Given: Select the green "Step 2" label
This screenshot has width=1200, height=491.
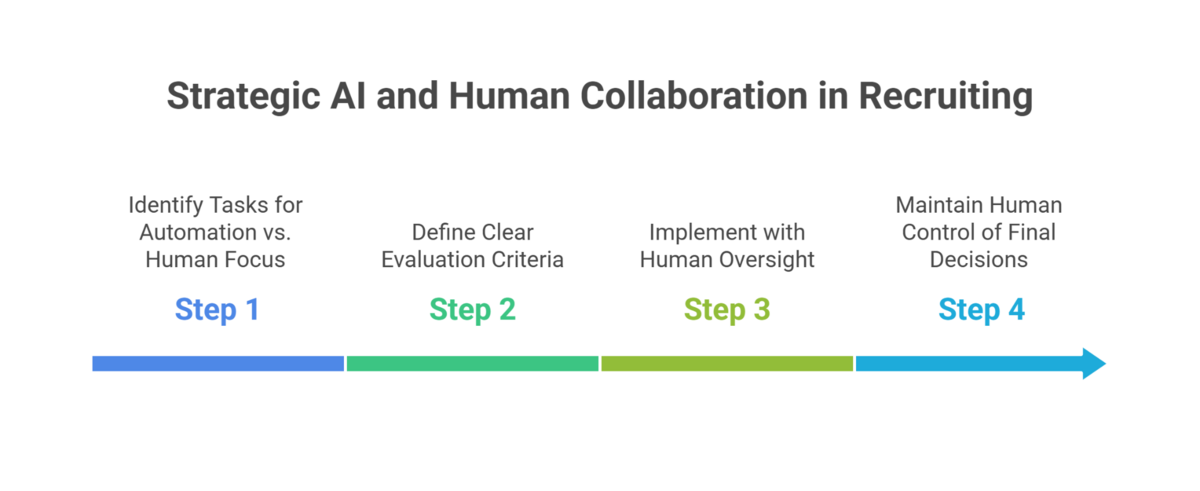Looking at the screenshot, I should [472, 310].
